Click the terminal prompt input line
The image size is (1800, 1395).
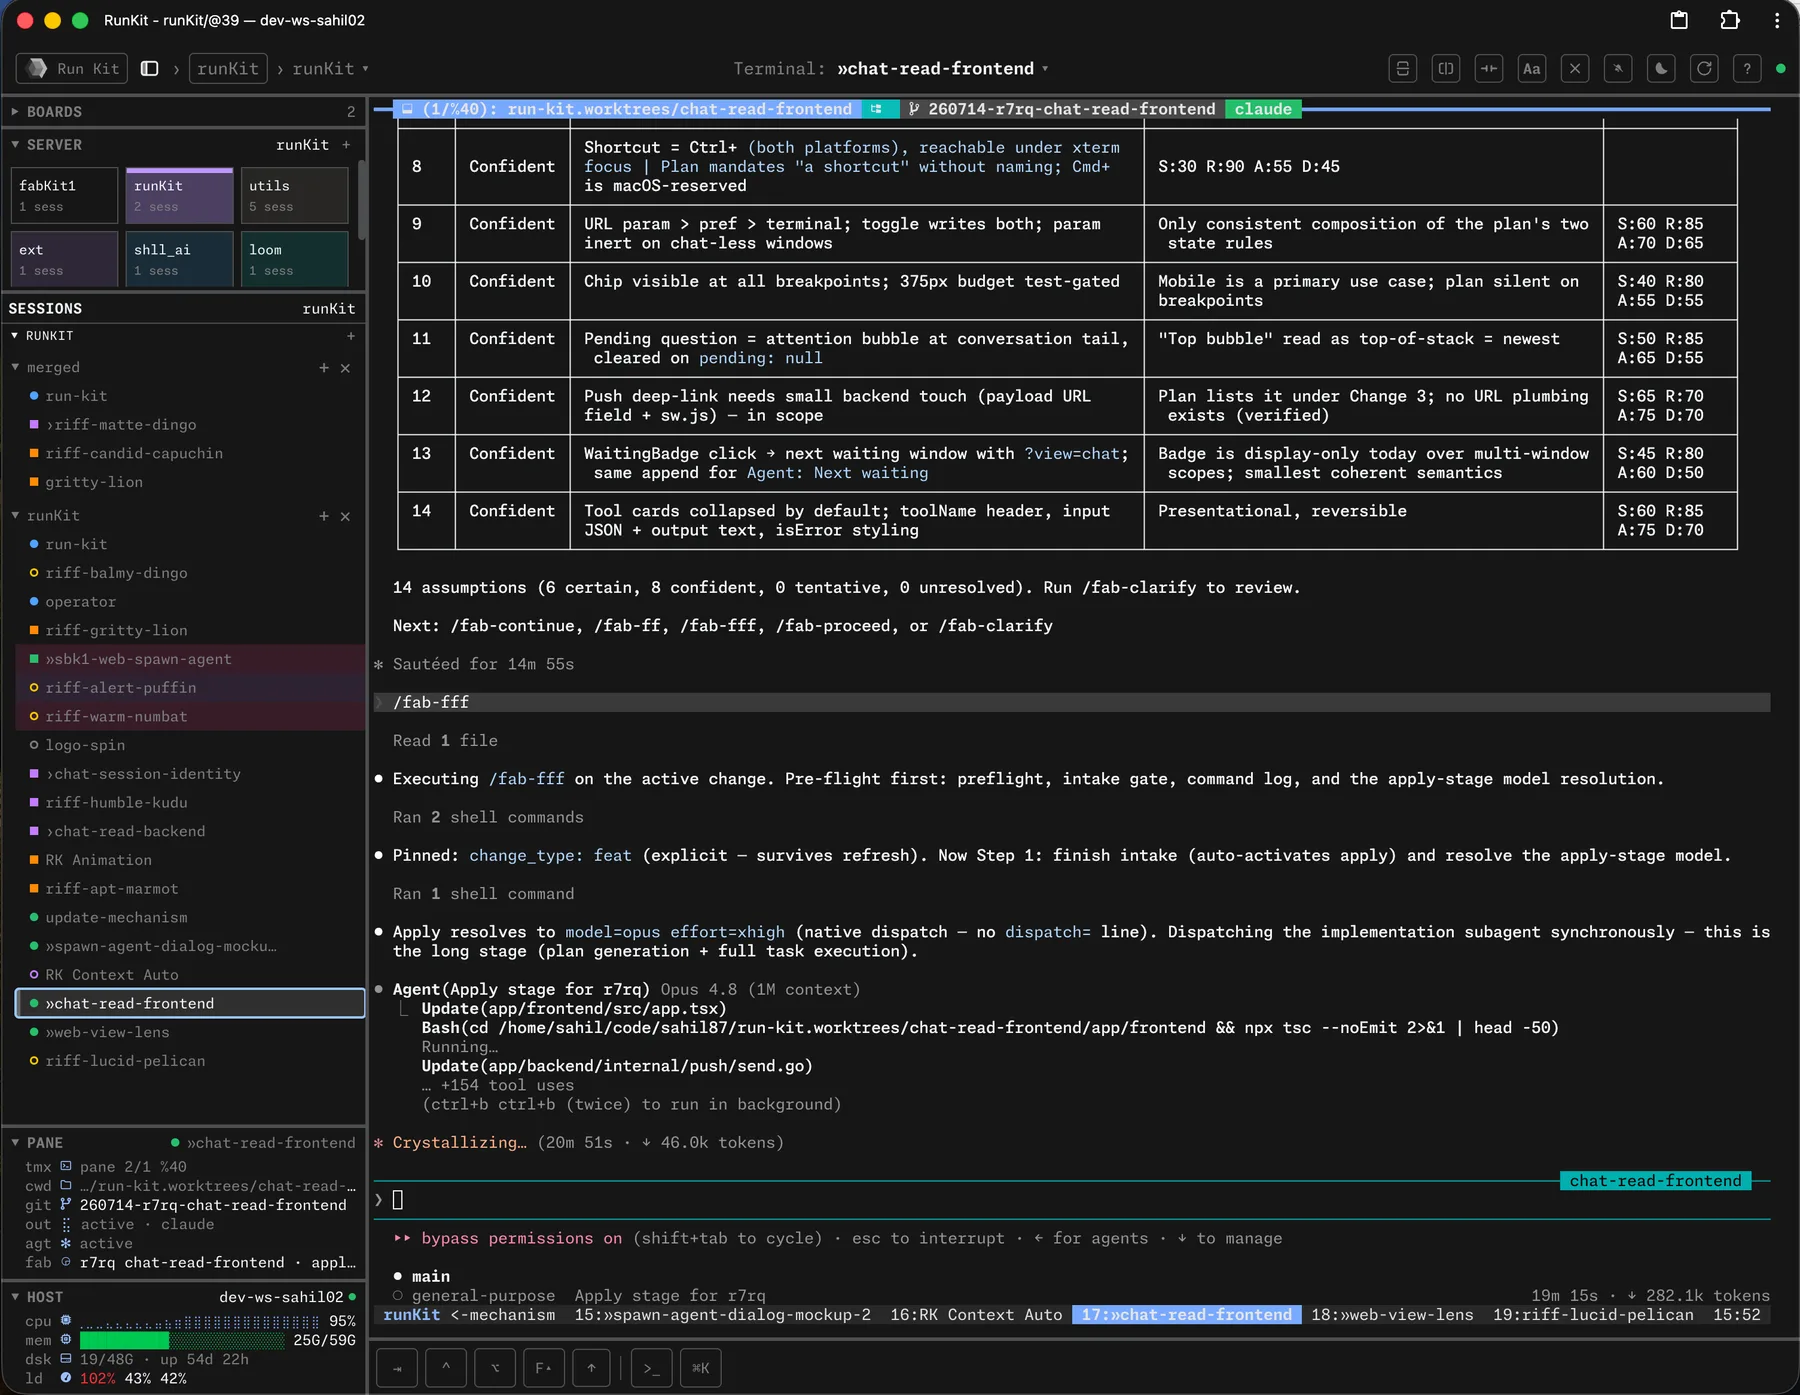1072,1200
